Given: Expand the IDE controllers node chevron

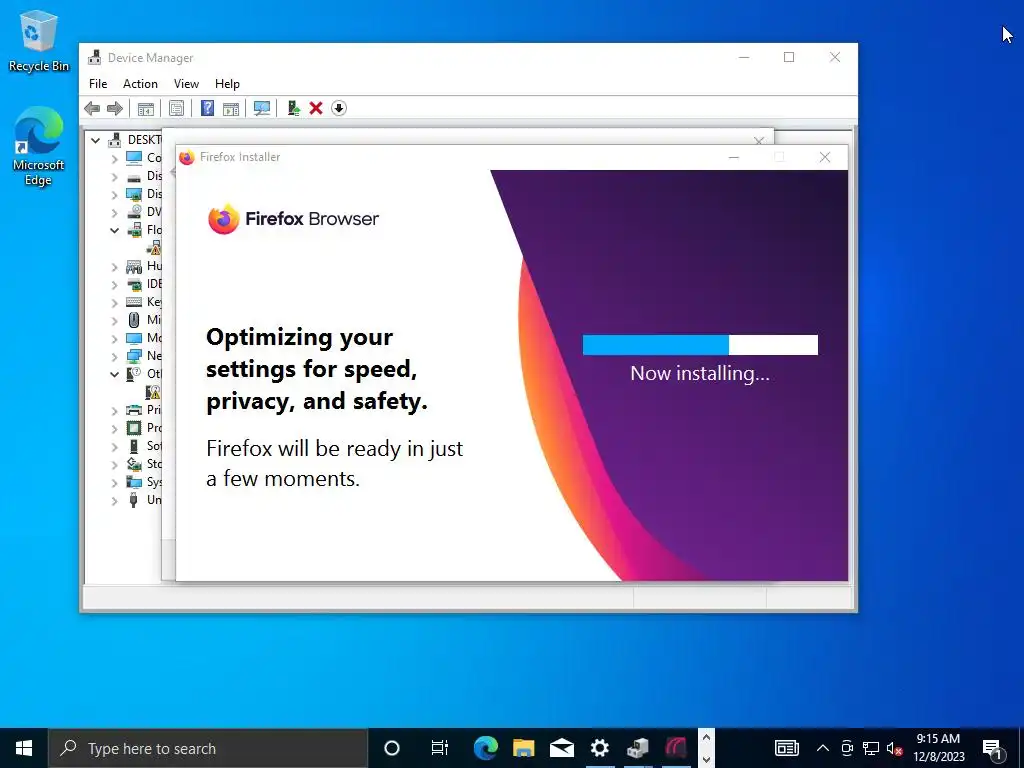Looking at the screenshot, I should [x=115, y=284].
